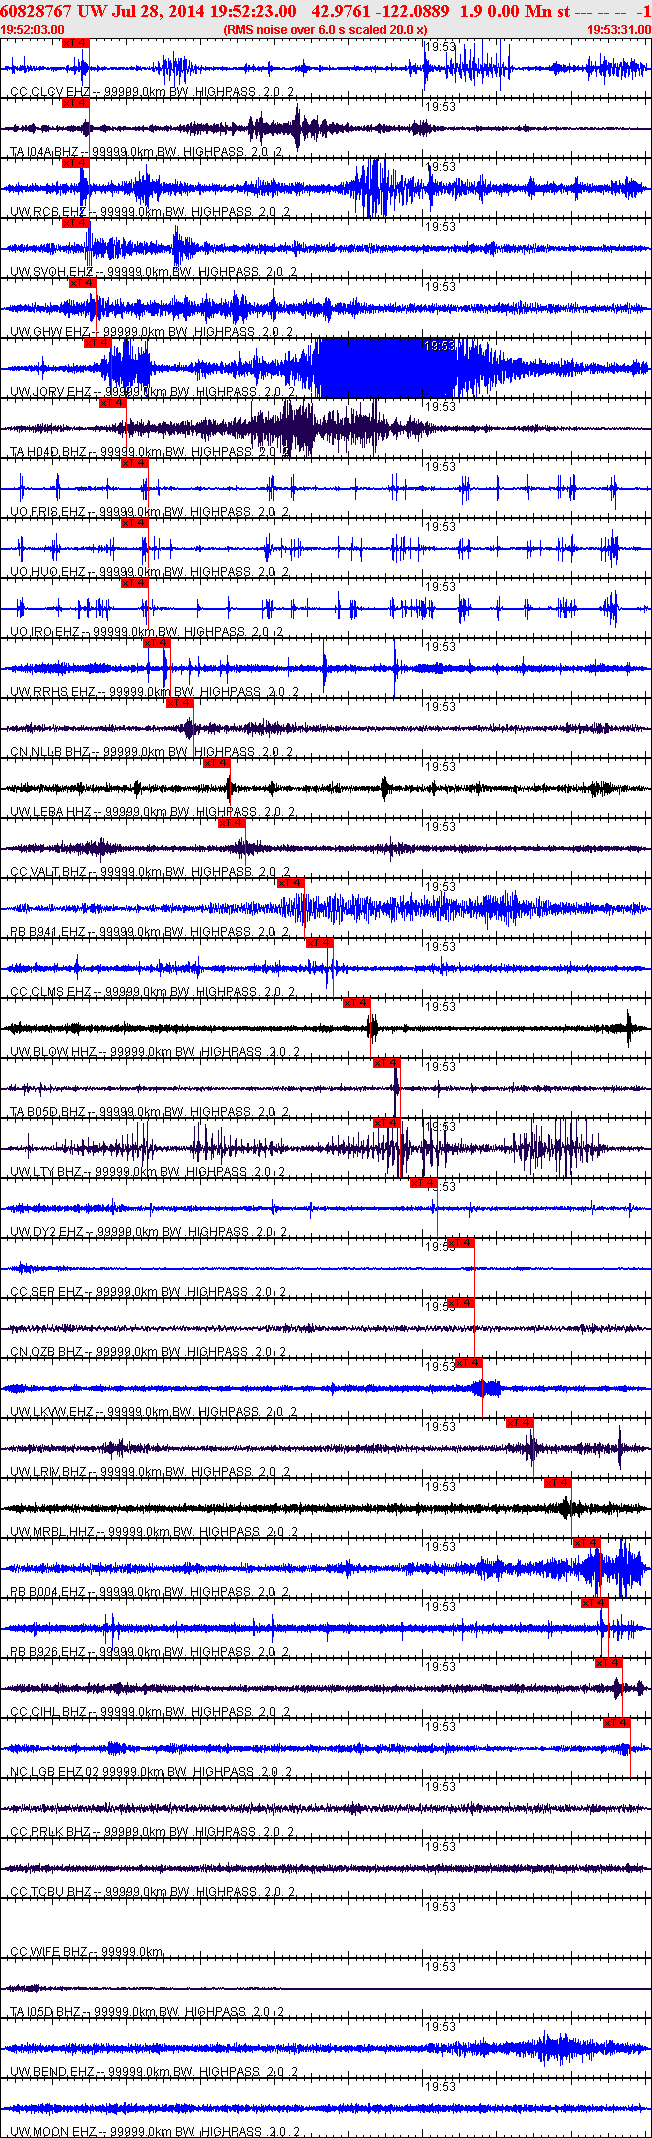Select the pick marker on UO.FRIS trace
Screen dimensions: 652x2138
[134, 463]
